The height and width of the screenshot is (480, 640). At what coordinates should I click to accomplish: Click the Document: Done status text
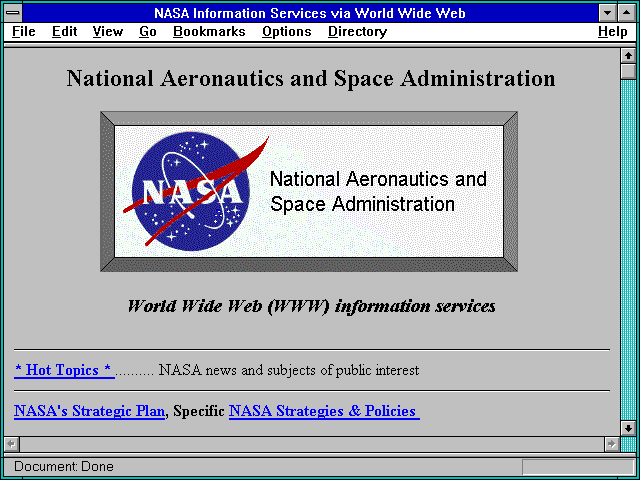64,467
